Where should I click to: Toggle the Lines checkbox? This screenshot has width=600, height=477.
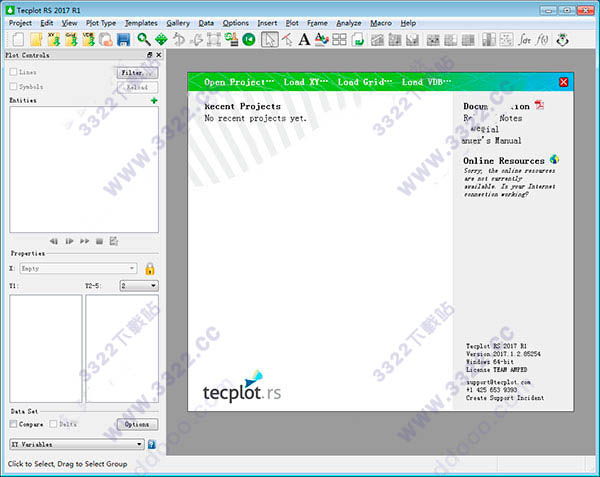(13, 72)
